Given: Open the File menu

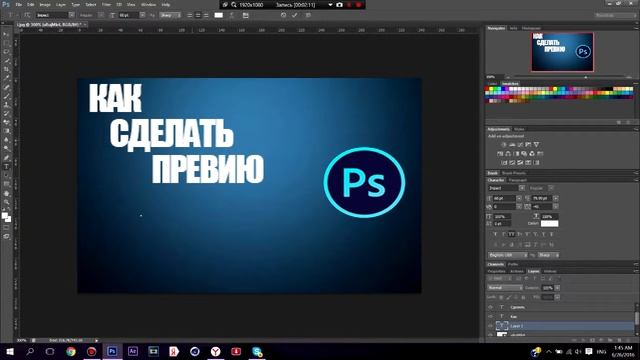Looking at the screenshot, I should click(18, 4).
